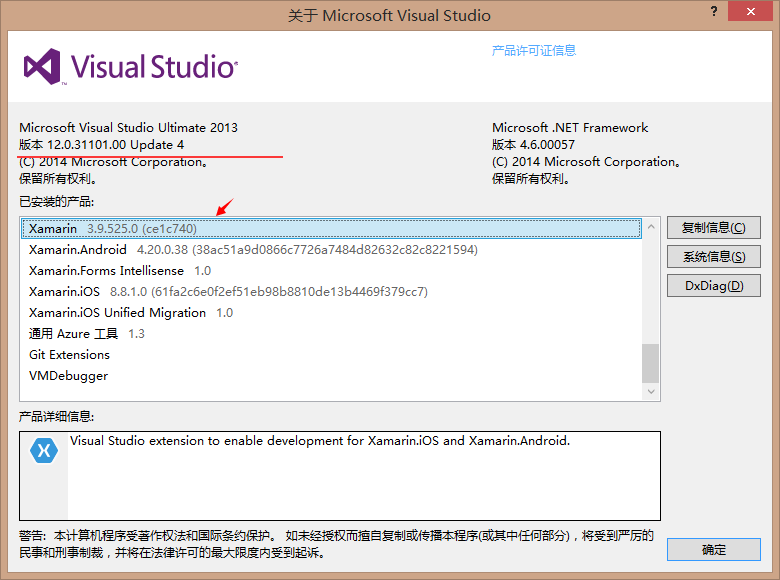Click the 警告 copyright warning text
Screen dimensions: 780x580
[336, 544]
